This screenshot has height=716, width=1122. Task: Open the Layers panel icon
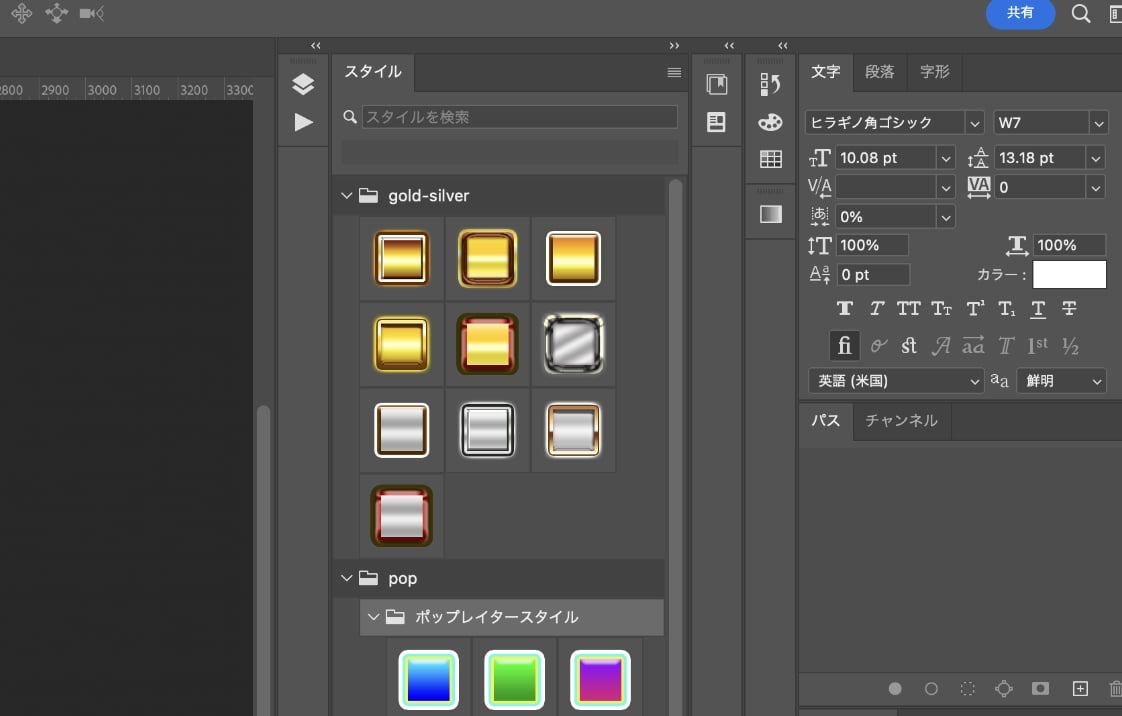(x=303, y=84)
